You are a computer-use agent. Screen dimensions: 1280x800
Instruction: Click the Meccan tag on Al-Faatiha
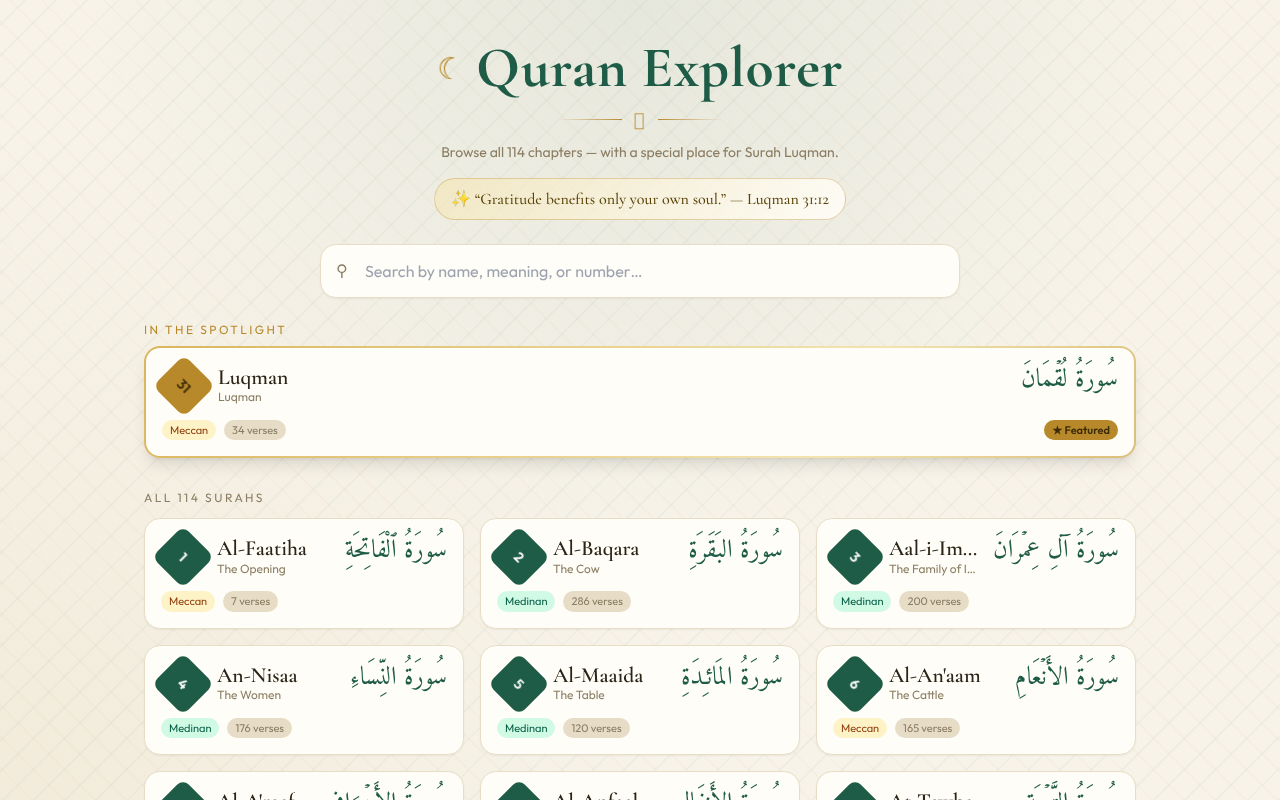click(188, 601)
